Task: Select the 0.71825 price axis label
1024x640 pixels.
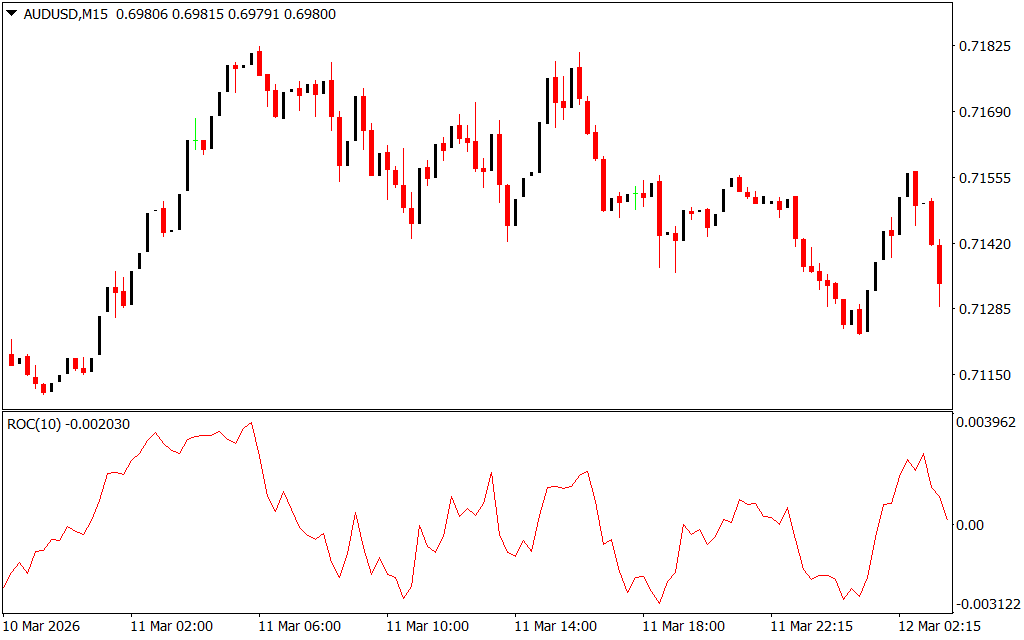Action: (985, 47)
